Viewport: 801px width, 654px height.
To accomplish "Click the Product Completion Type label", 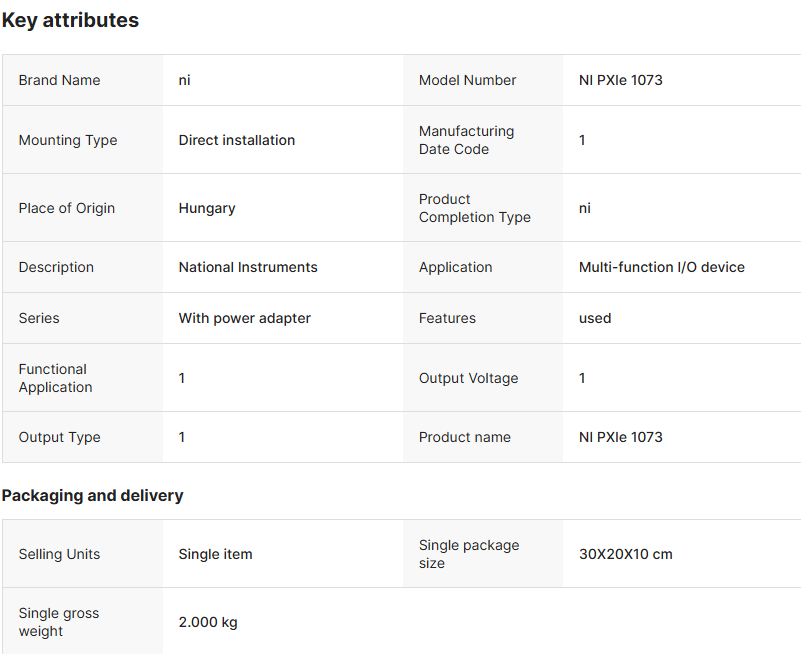I will pyautogui.click(x=474, y=208).
